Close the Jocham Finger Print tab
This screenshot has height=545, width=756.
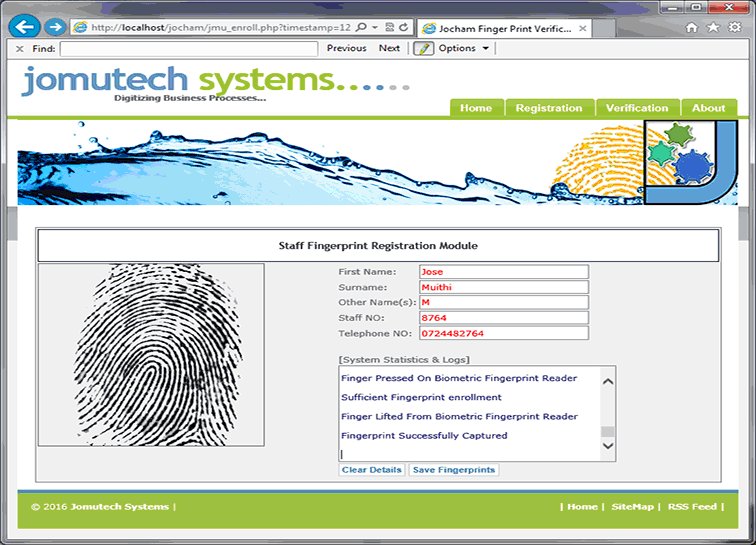point(582,28)
